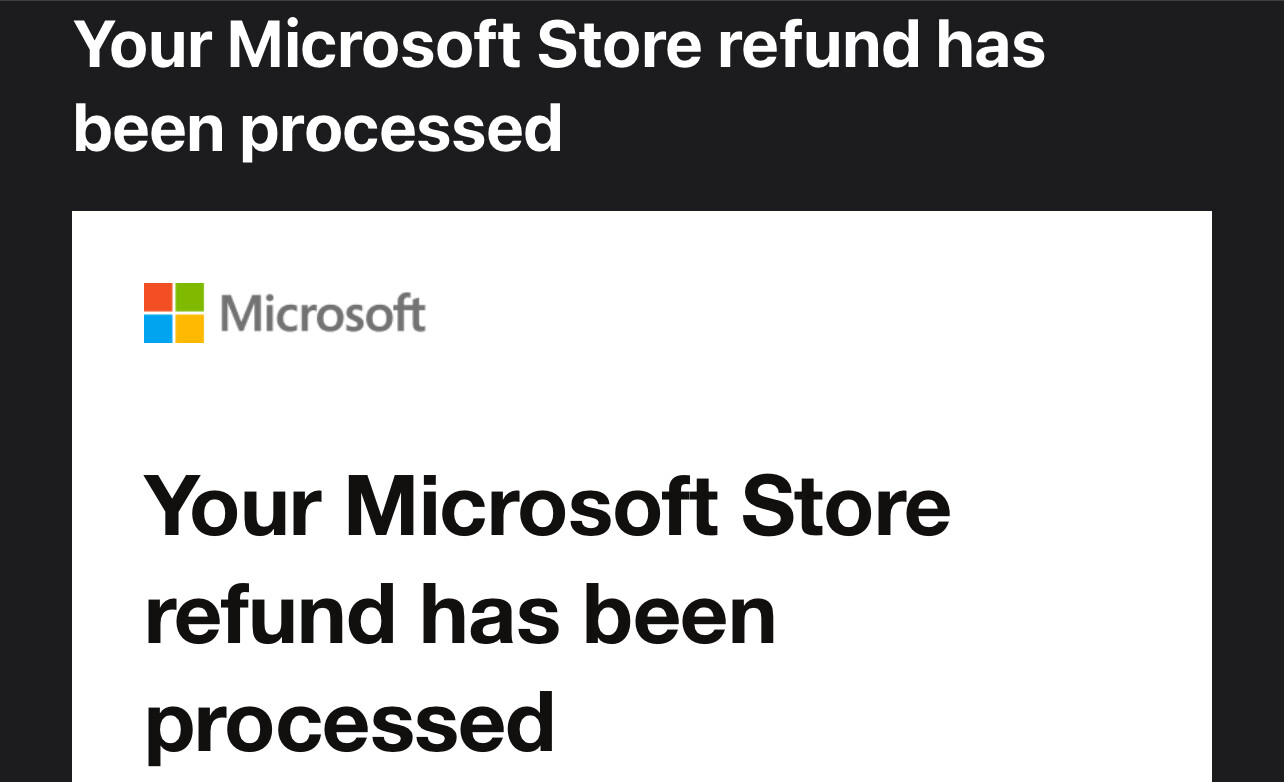1284x782 pixels.
Task: Click the empty white area right of the Microsoft wordmark
Action: coord(800,313)
